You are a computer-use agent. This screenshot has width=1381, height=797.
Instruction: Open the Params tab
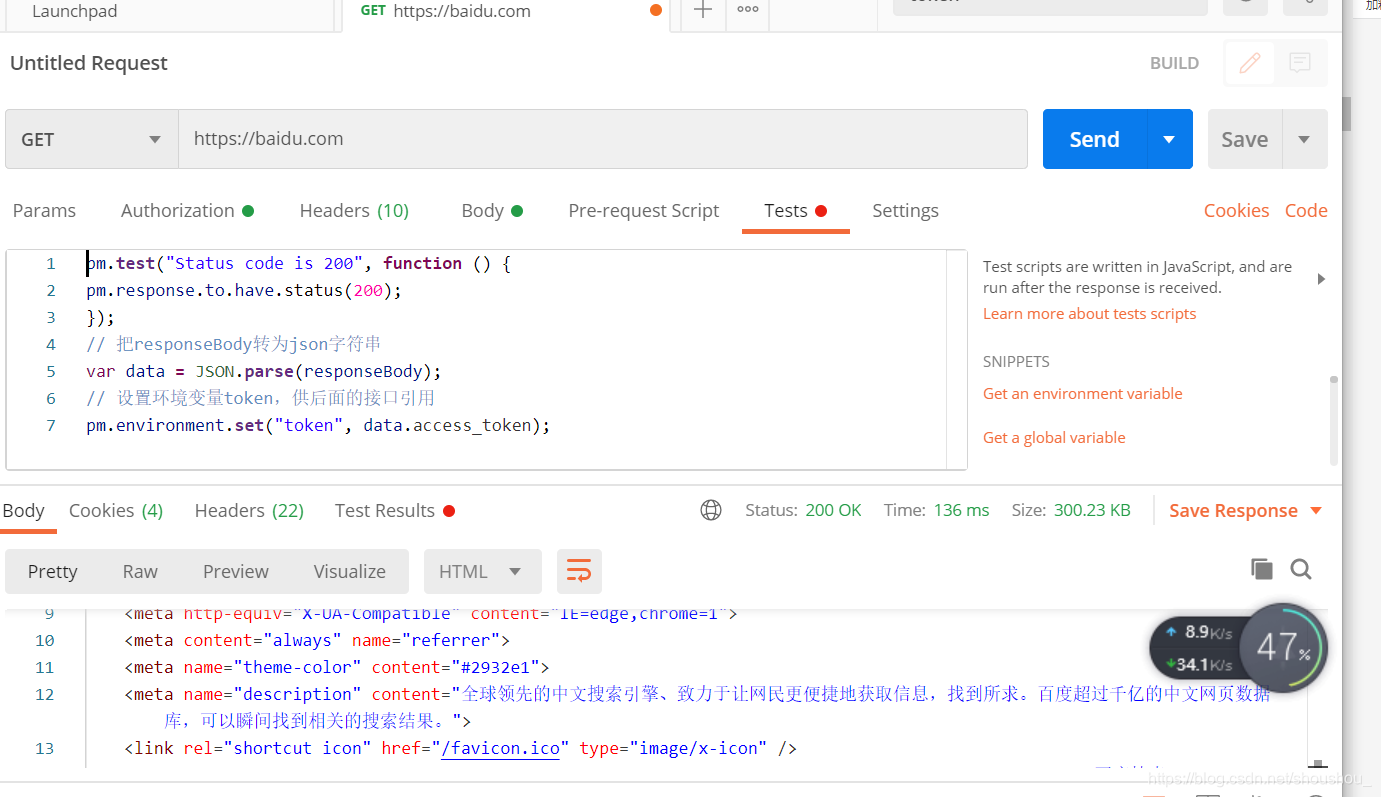click(44, 210)
